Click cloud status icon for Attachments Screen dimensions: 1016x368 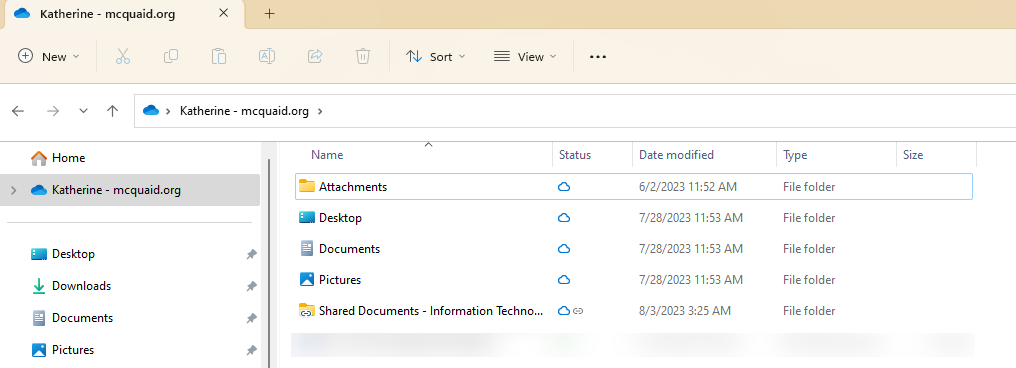pos(564,187)
